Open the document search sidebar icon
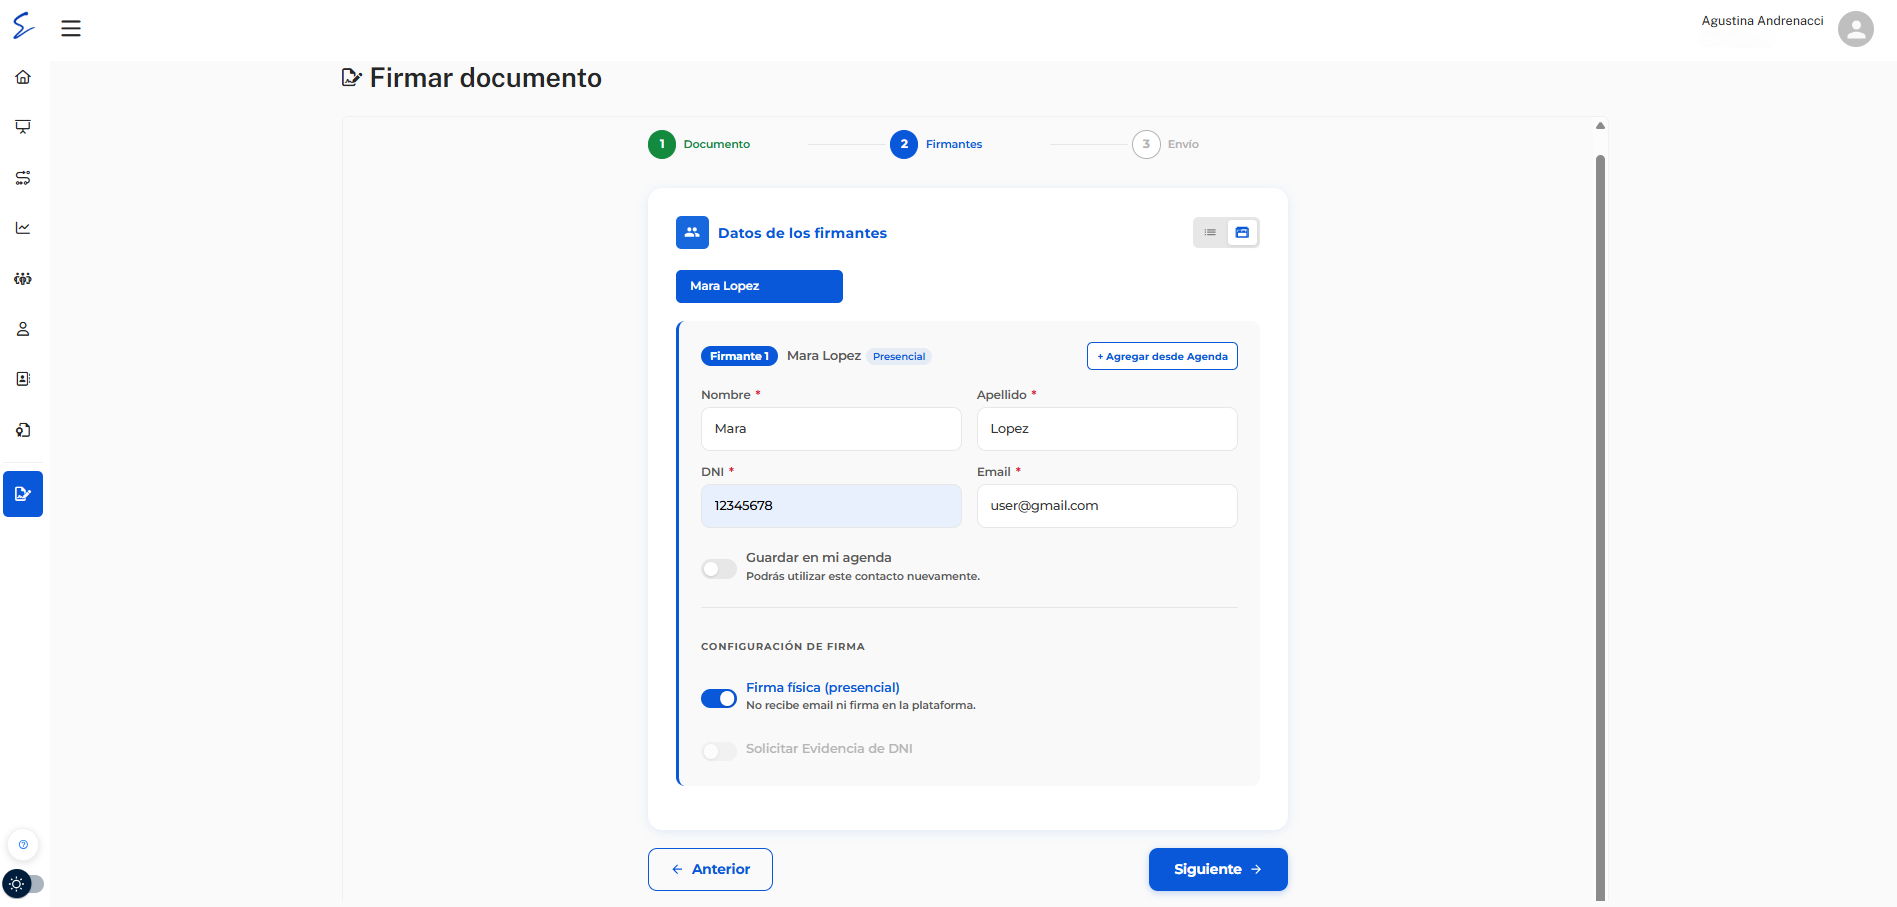This screenshot has height=907, width=1897. pyautogui.click(x=23, y=430)
